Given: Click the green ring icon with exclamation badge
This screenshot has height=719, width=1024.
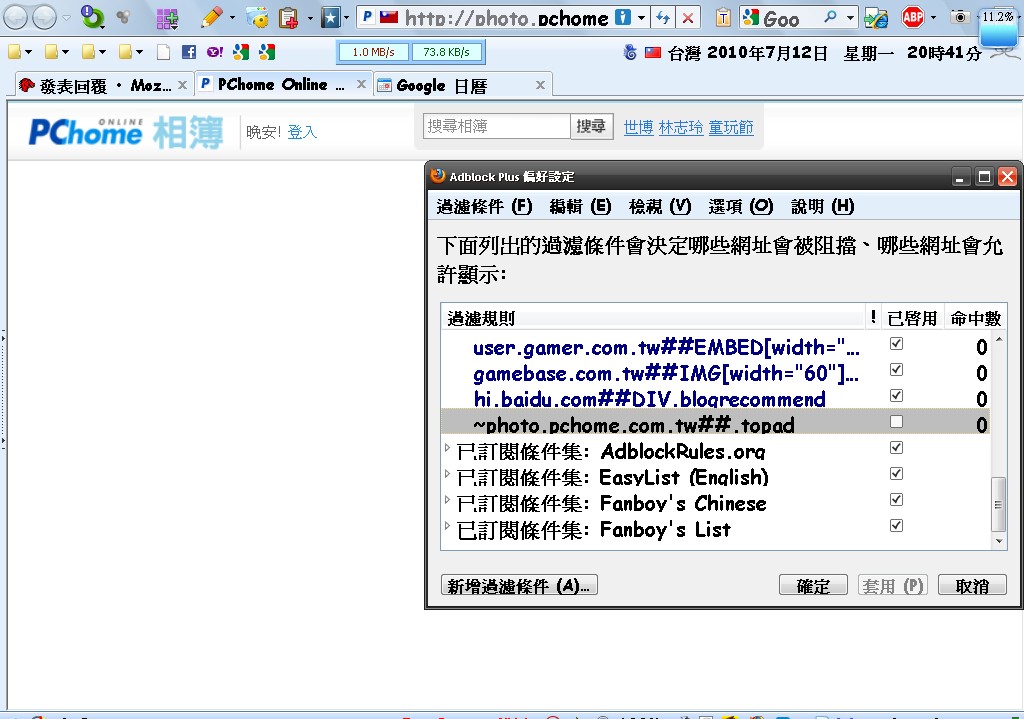Looking at the screenshot, I should [92, 17].
